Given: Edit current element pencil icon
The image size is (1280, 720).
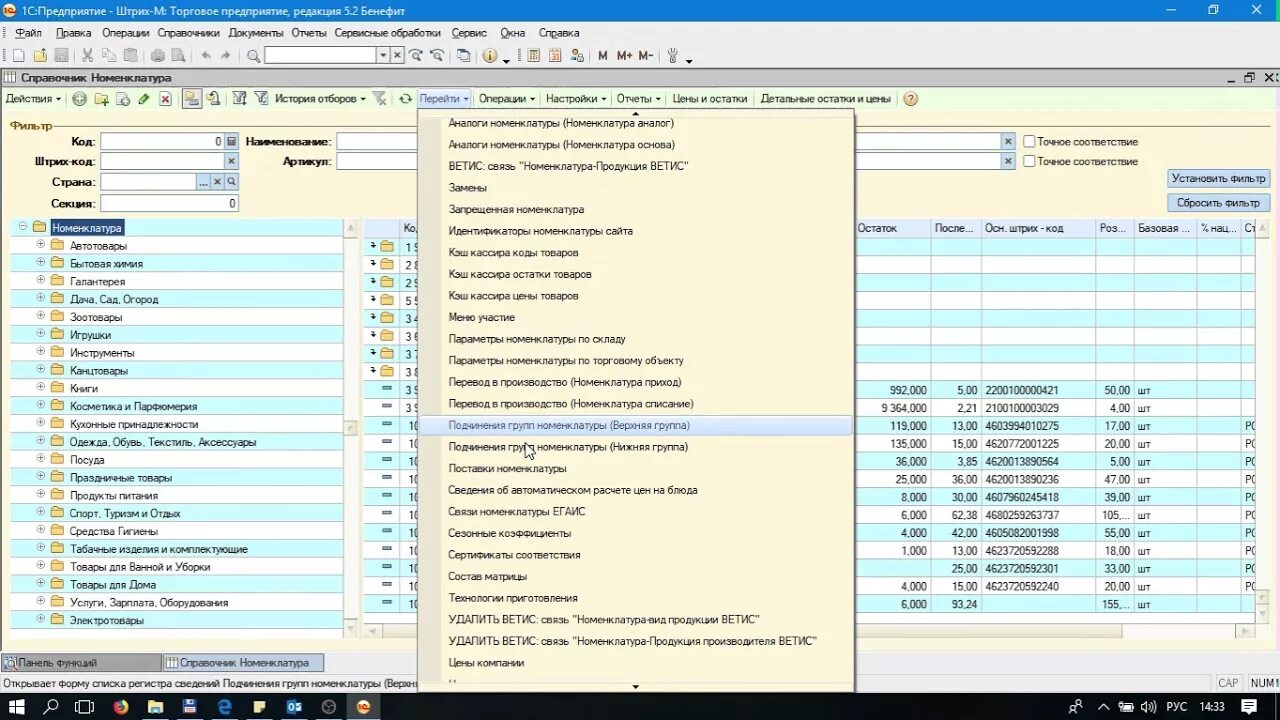Looking at the screenshot, I should click(144, 99).
